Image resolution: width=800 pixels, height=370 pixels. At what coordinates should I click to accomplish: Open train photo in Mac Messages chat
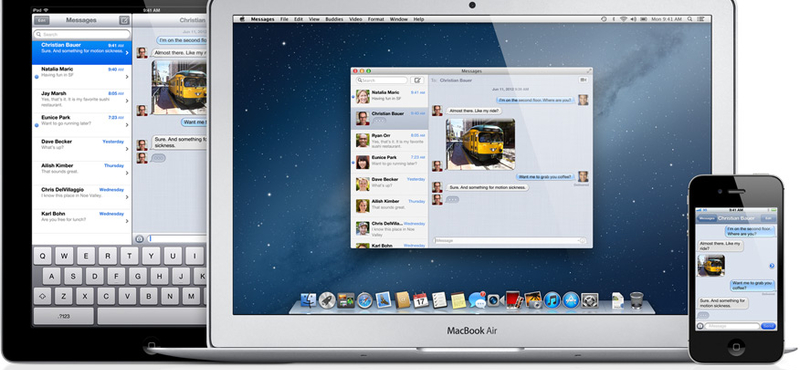pyautogui.click(x=480, y=144)
